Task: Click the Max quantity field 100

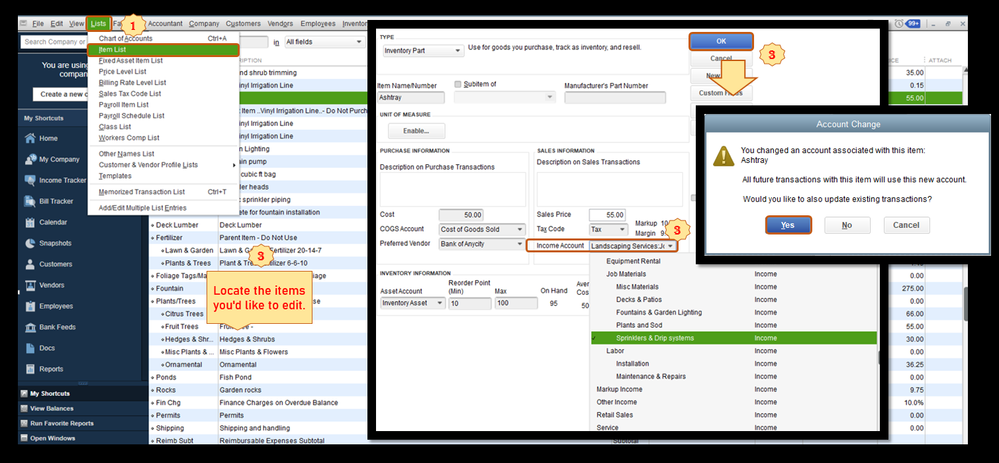Action: pos(516,304)
